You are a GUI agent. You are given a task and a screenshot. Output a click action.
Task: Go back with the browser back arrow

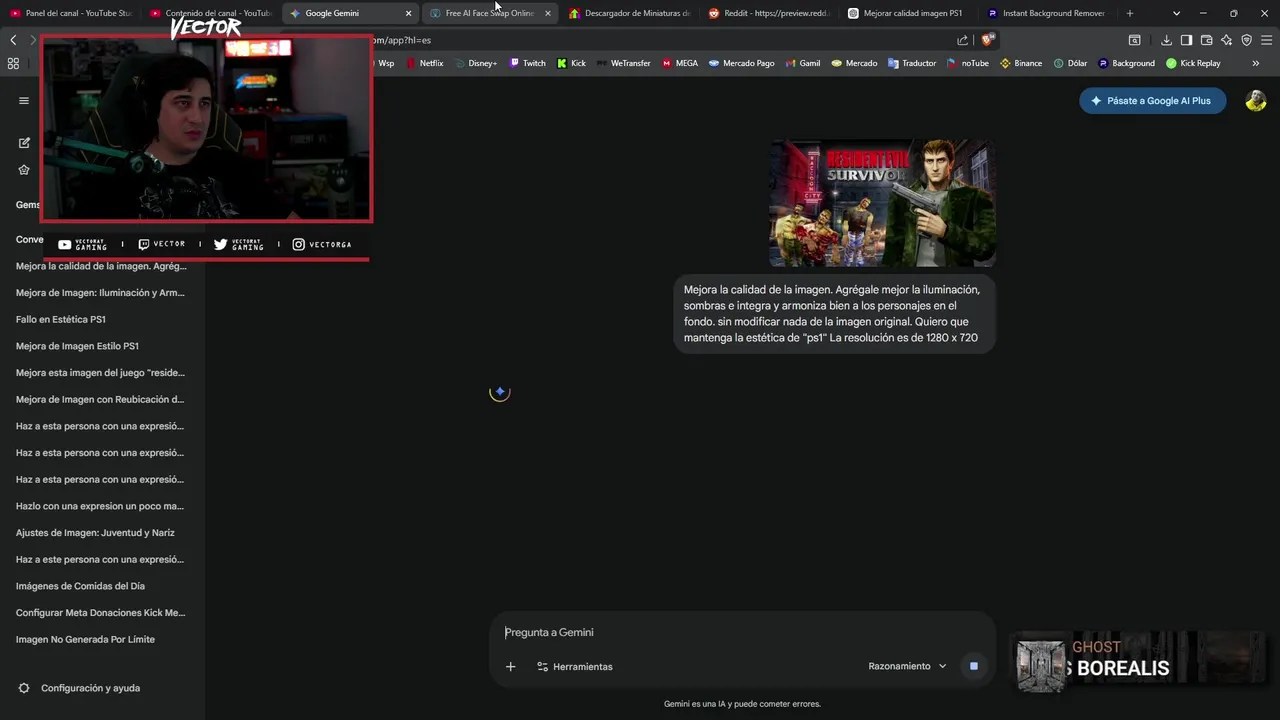[13, 40]
